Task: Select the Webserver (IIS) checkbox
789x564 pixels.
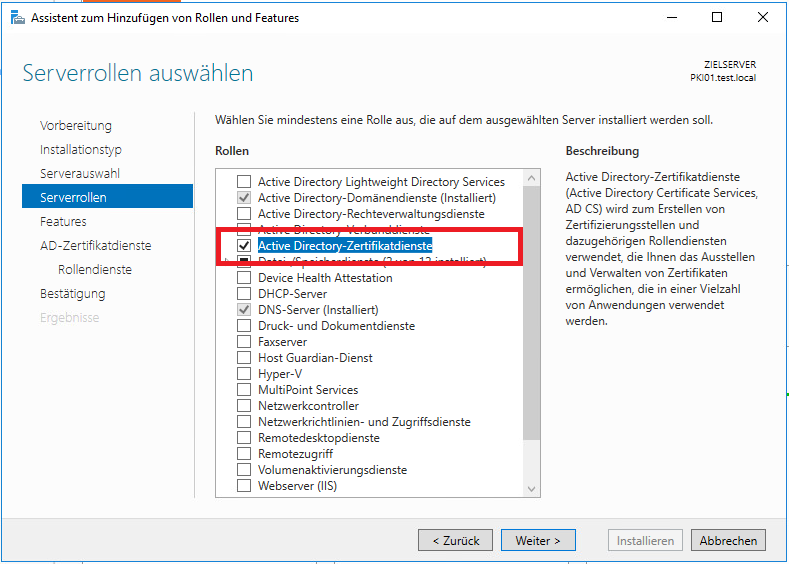Action: pos(244,486)
